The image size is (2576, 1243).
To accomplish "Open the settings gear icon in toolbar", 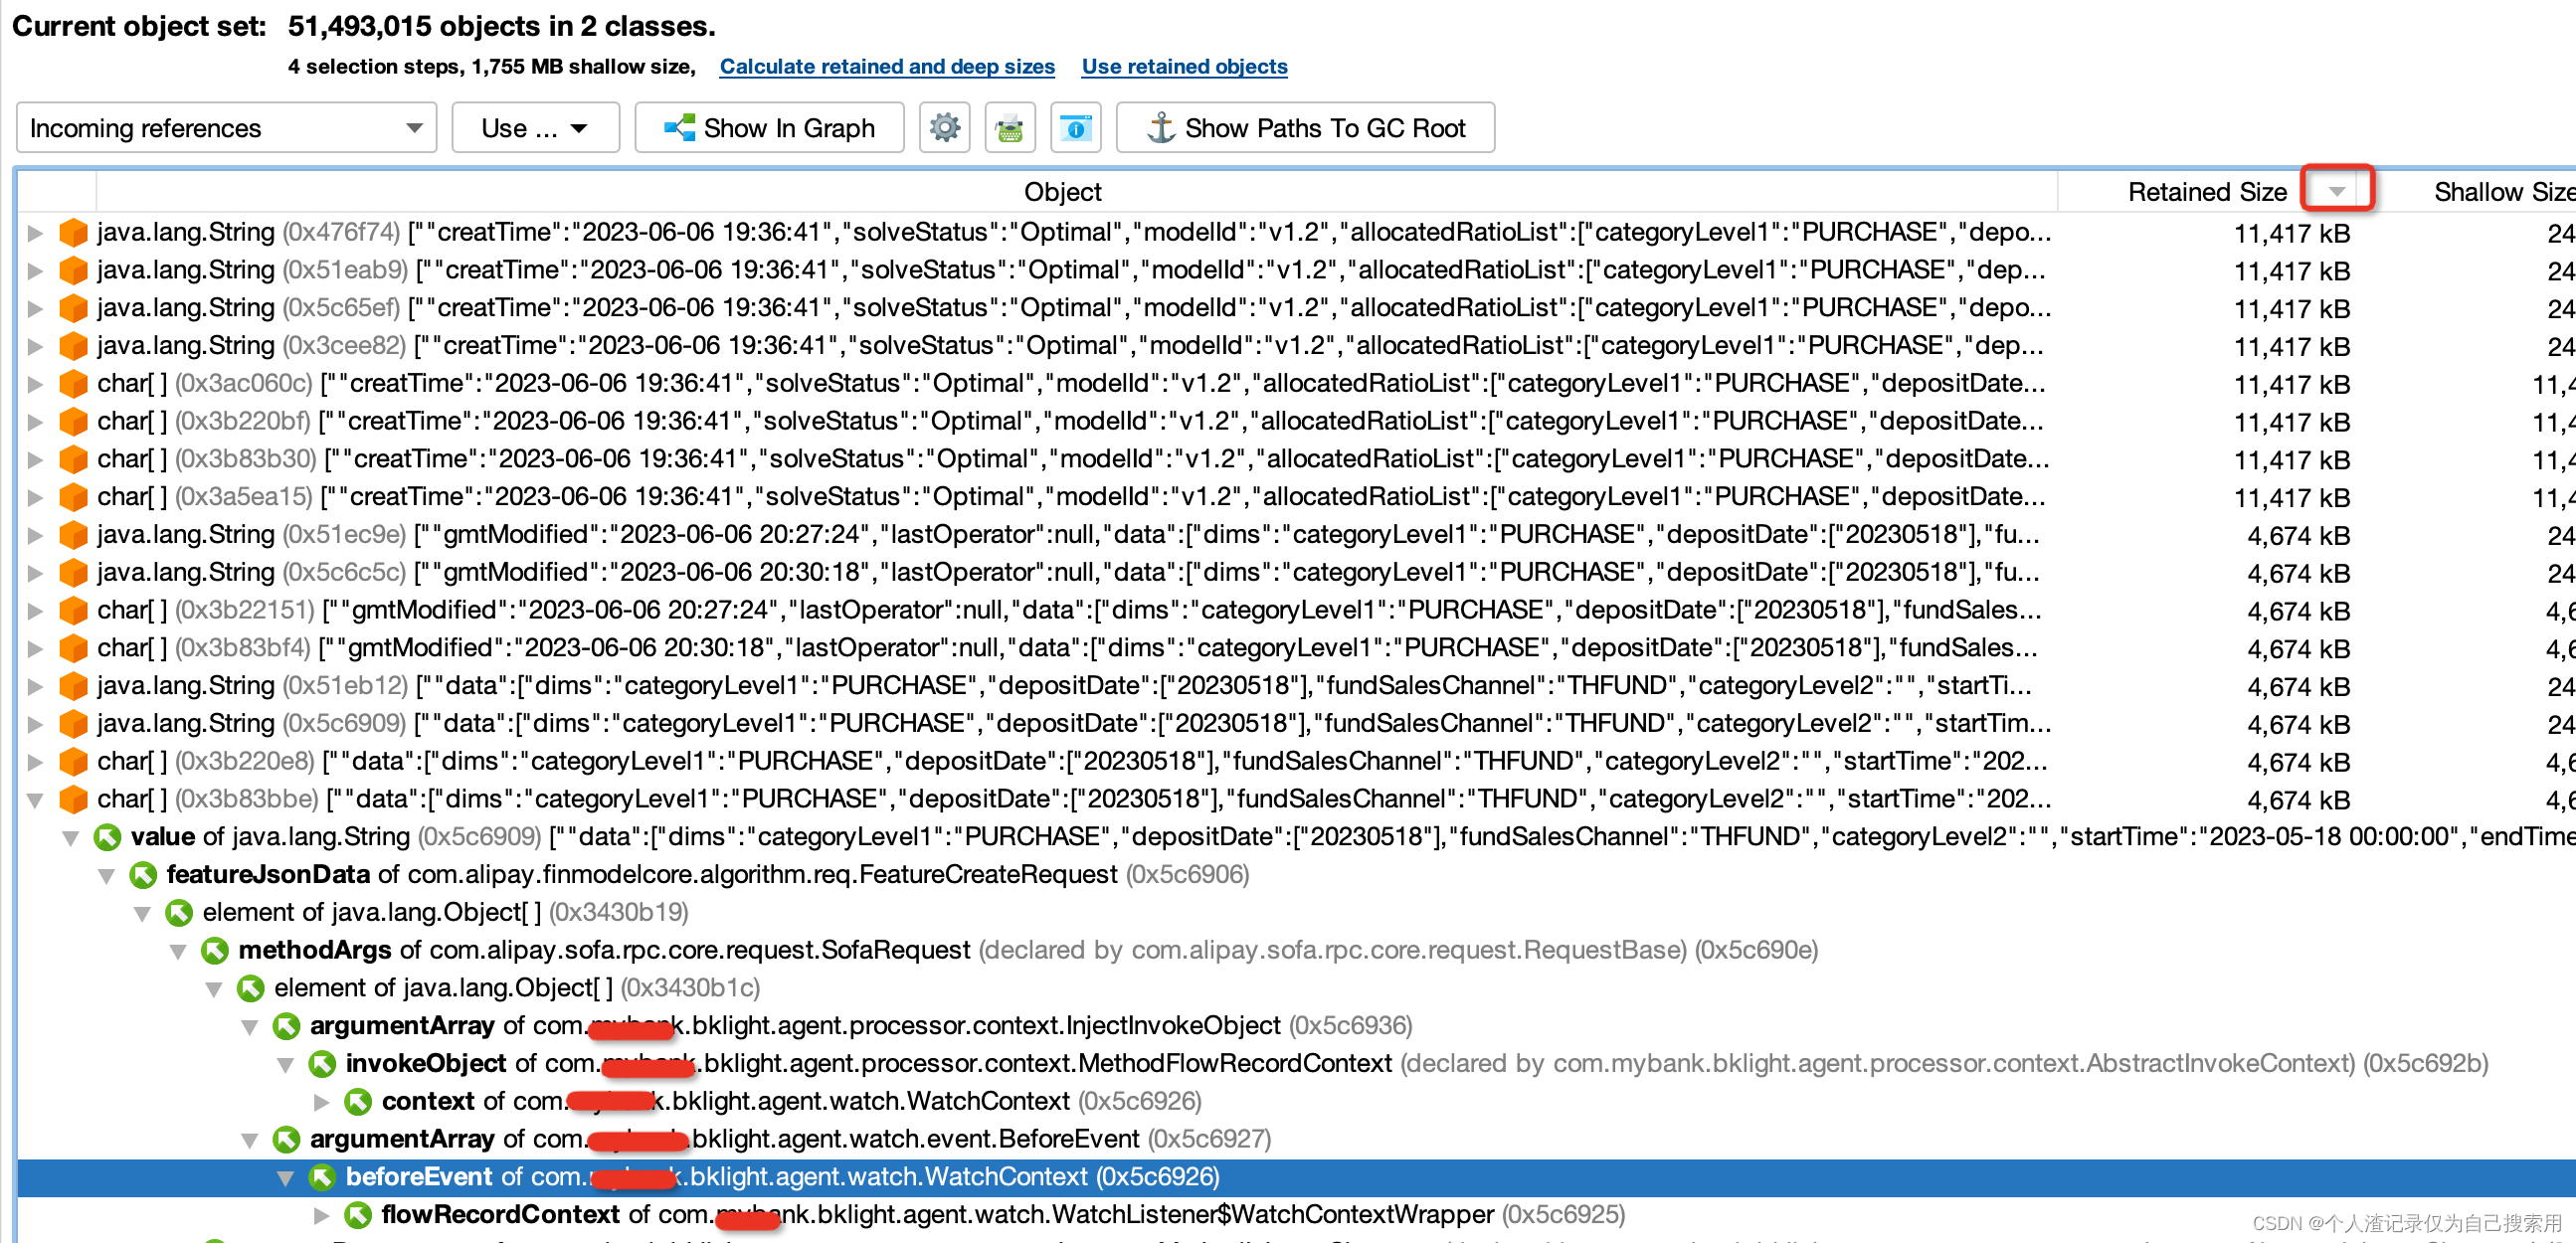I will tap(944, 127).
